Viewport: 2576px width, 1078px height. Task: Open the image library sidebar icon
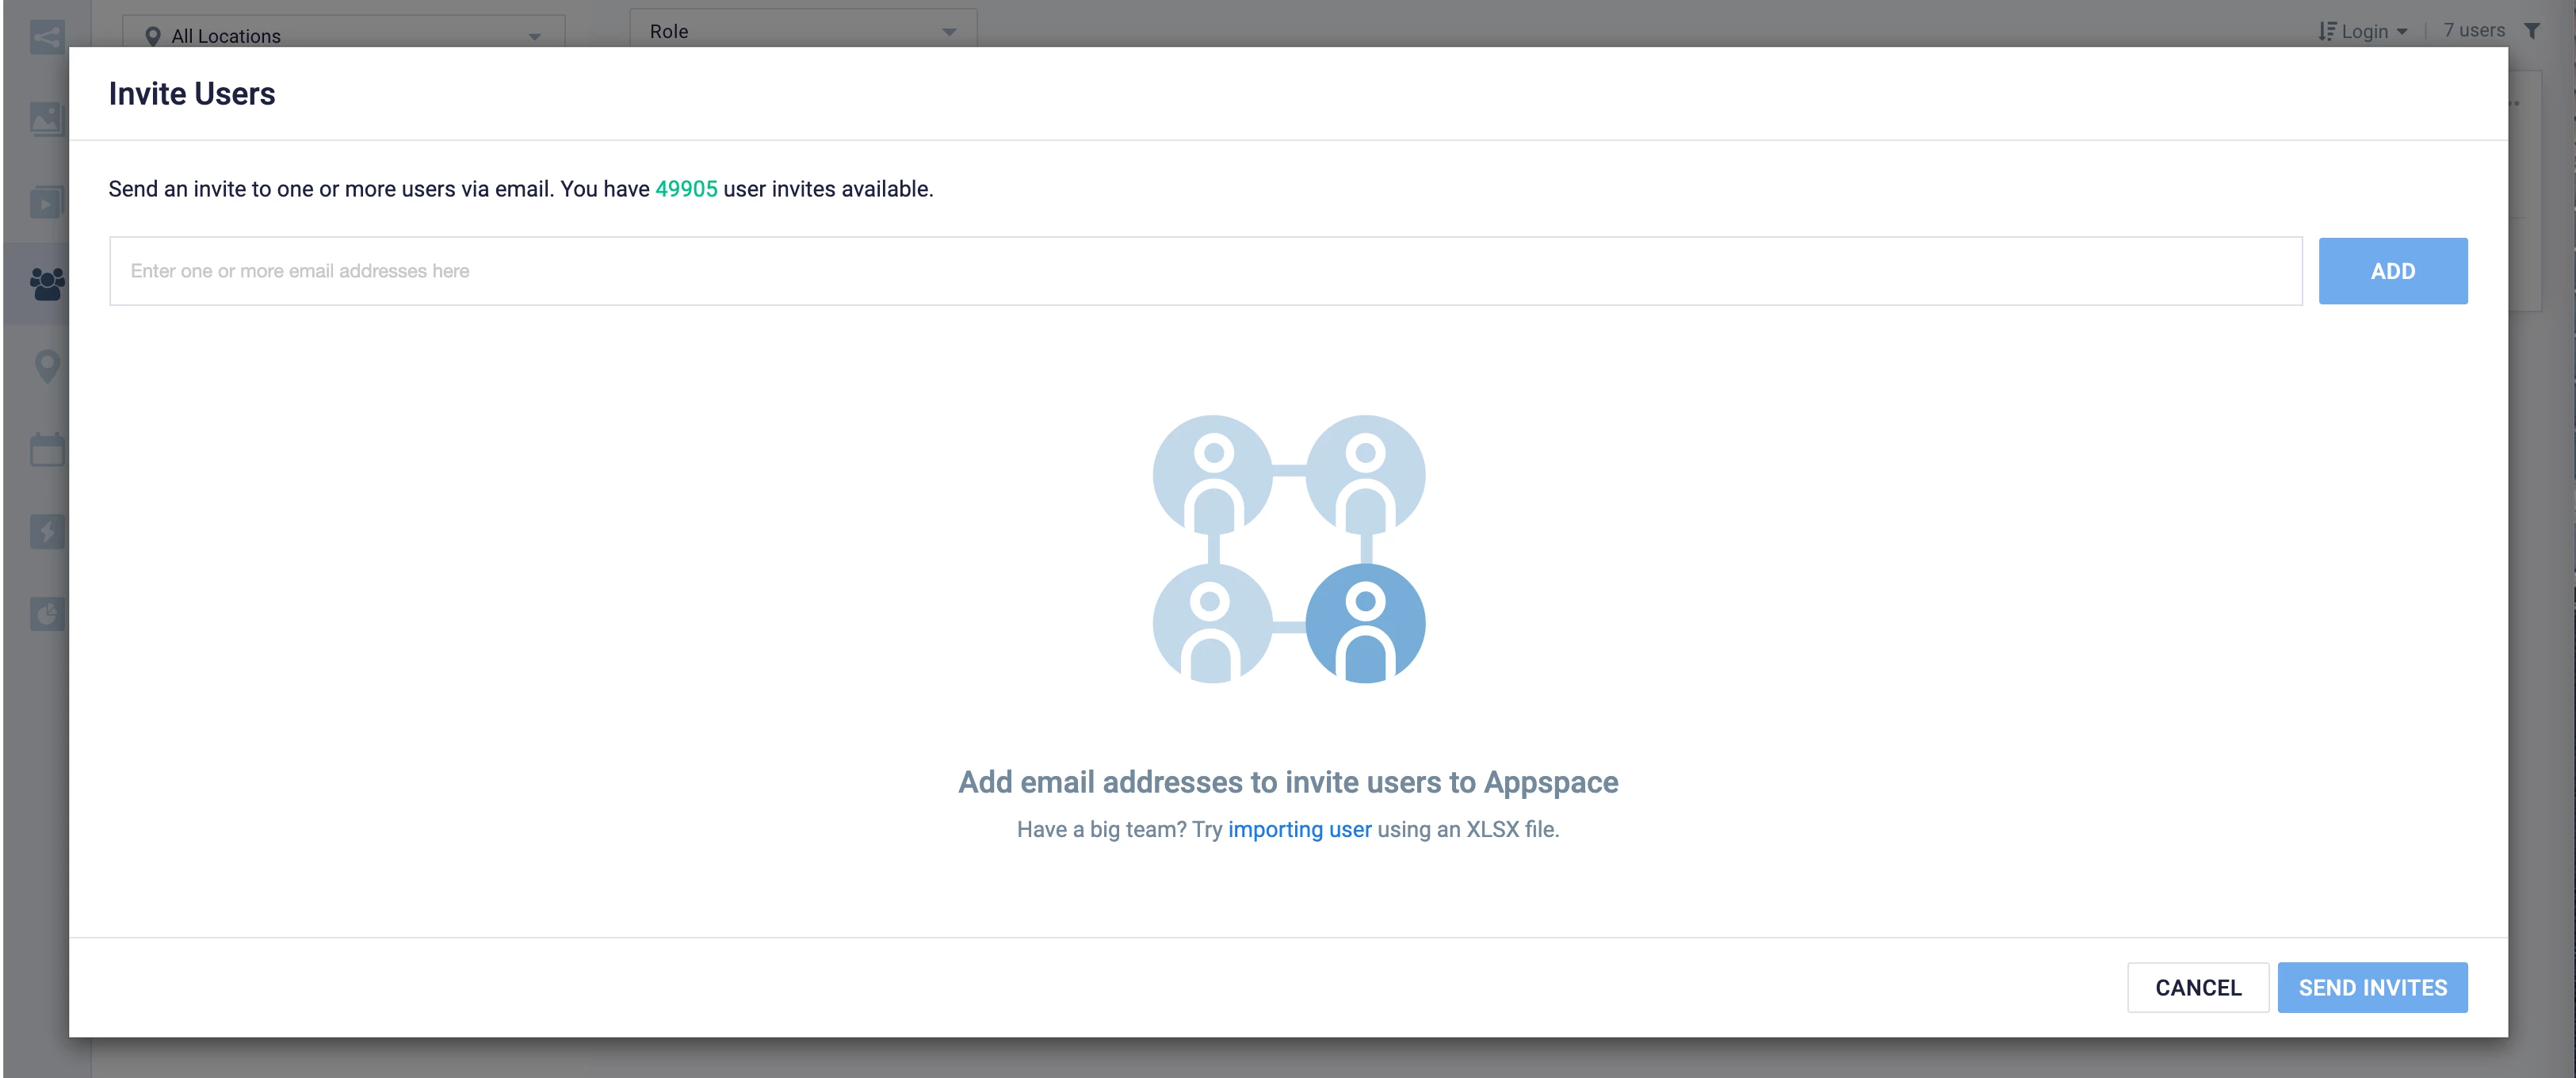tap(46, 120)
